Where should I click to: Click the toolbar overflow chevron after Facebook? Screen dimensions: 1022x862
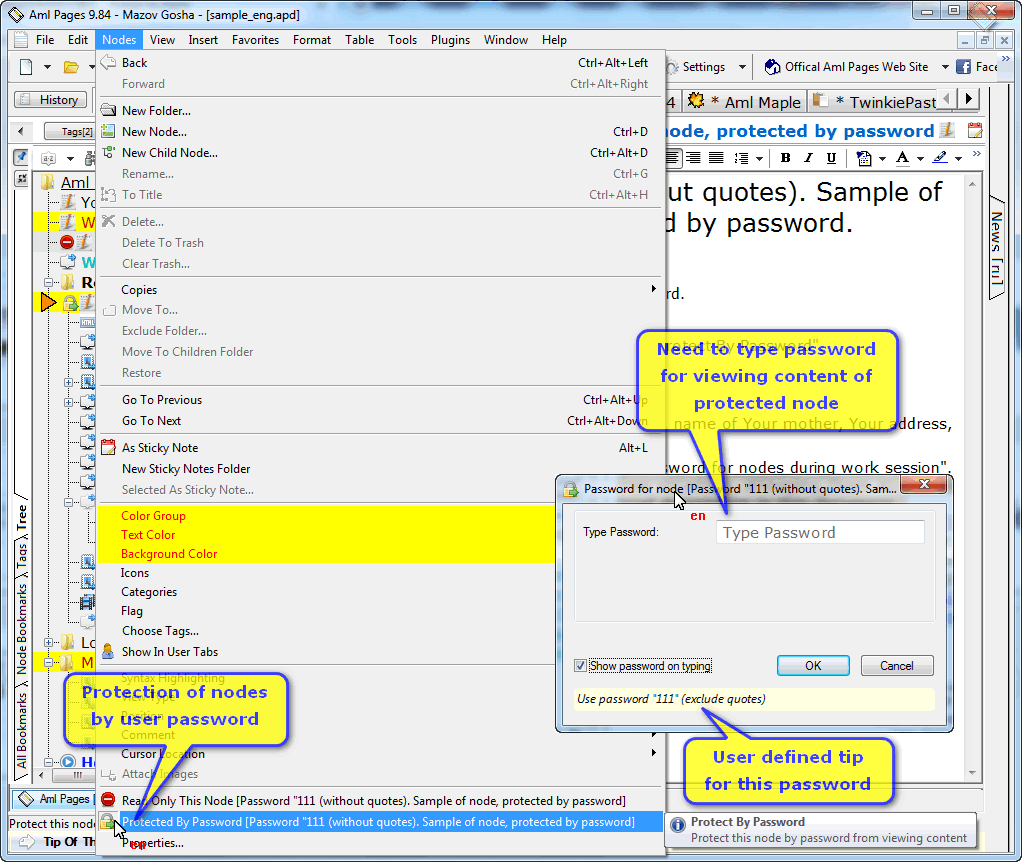1006,59
